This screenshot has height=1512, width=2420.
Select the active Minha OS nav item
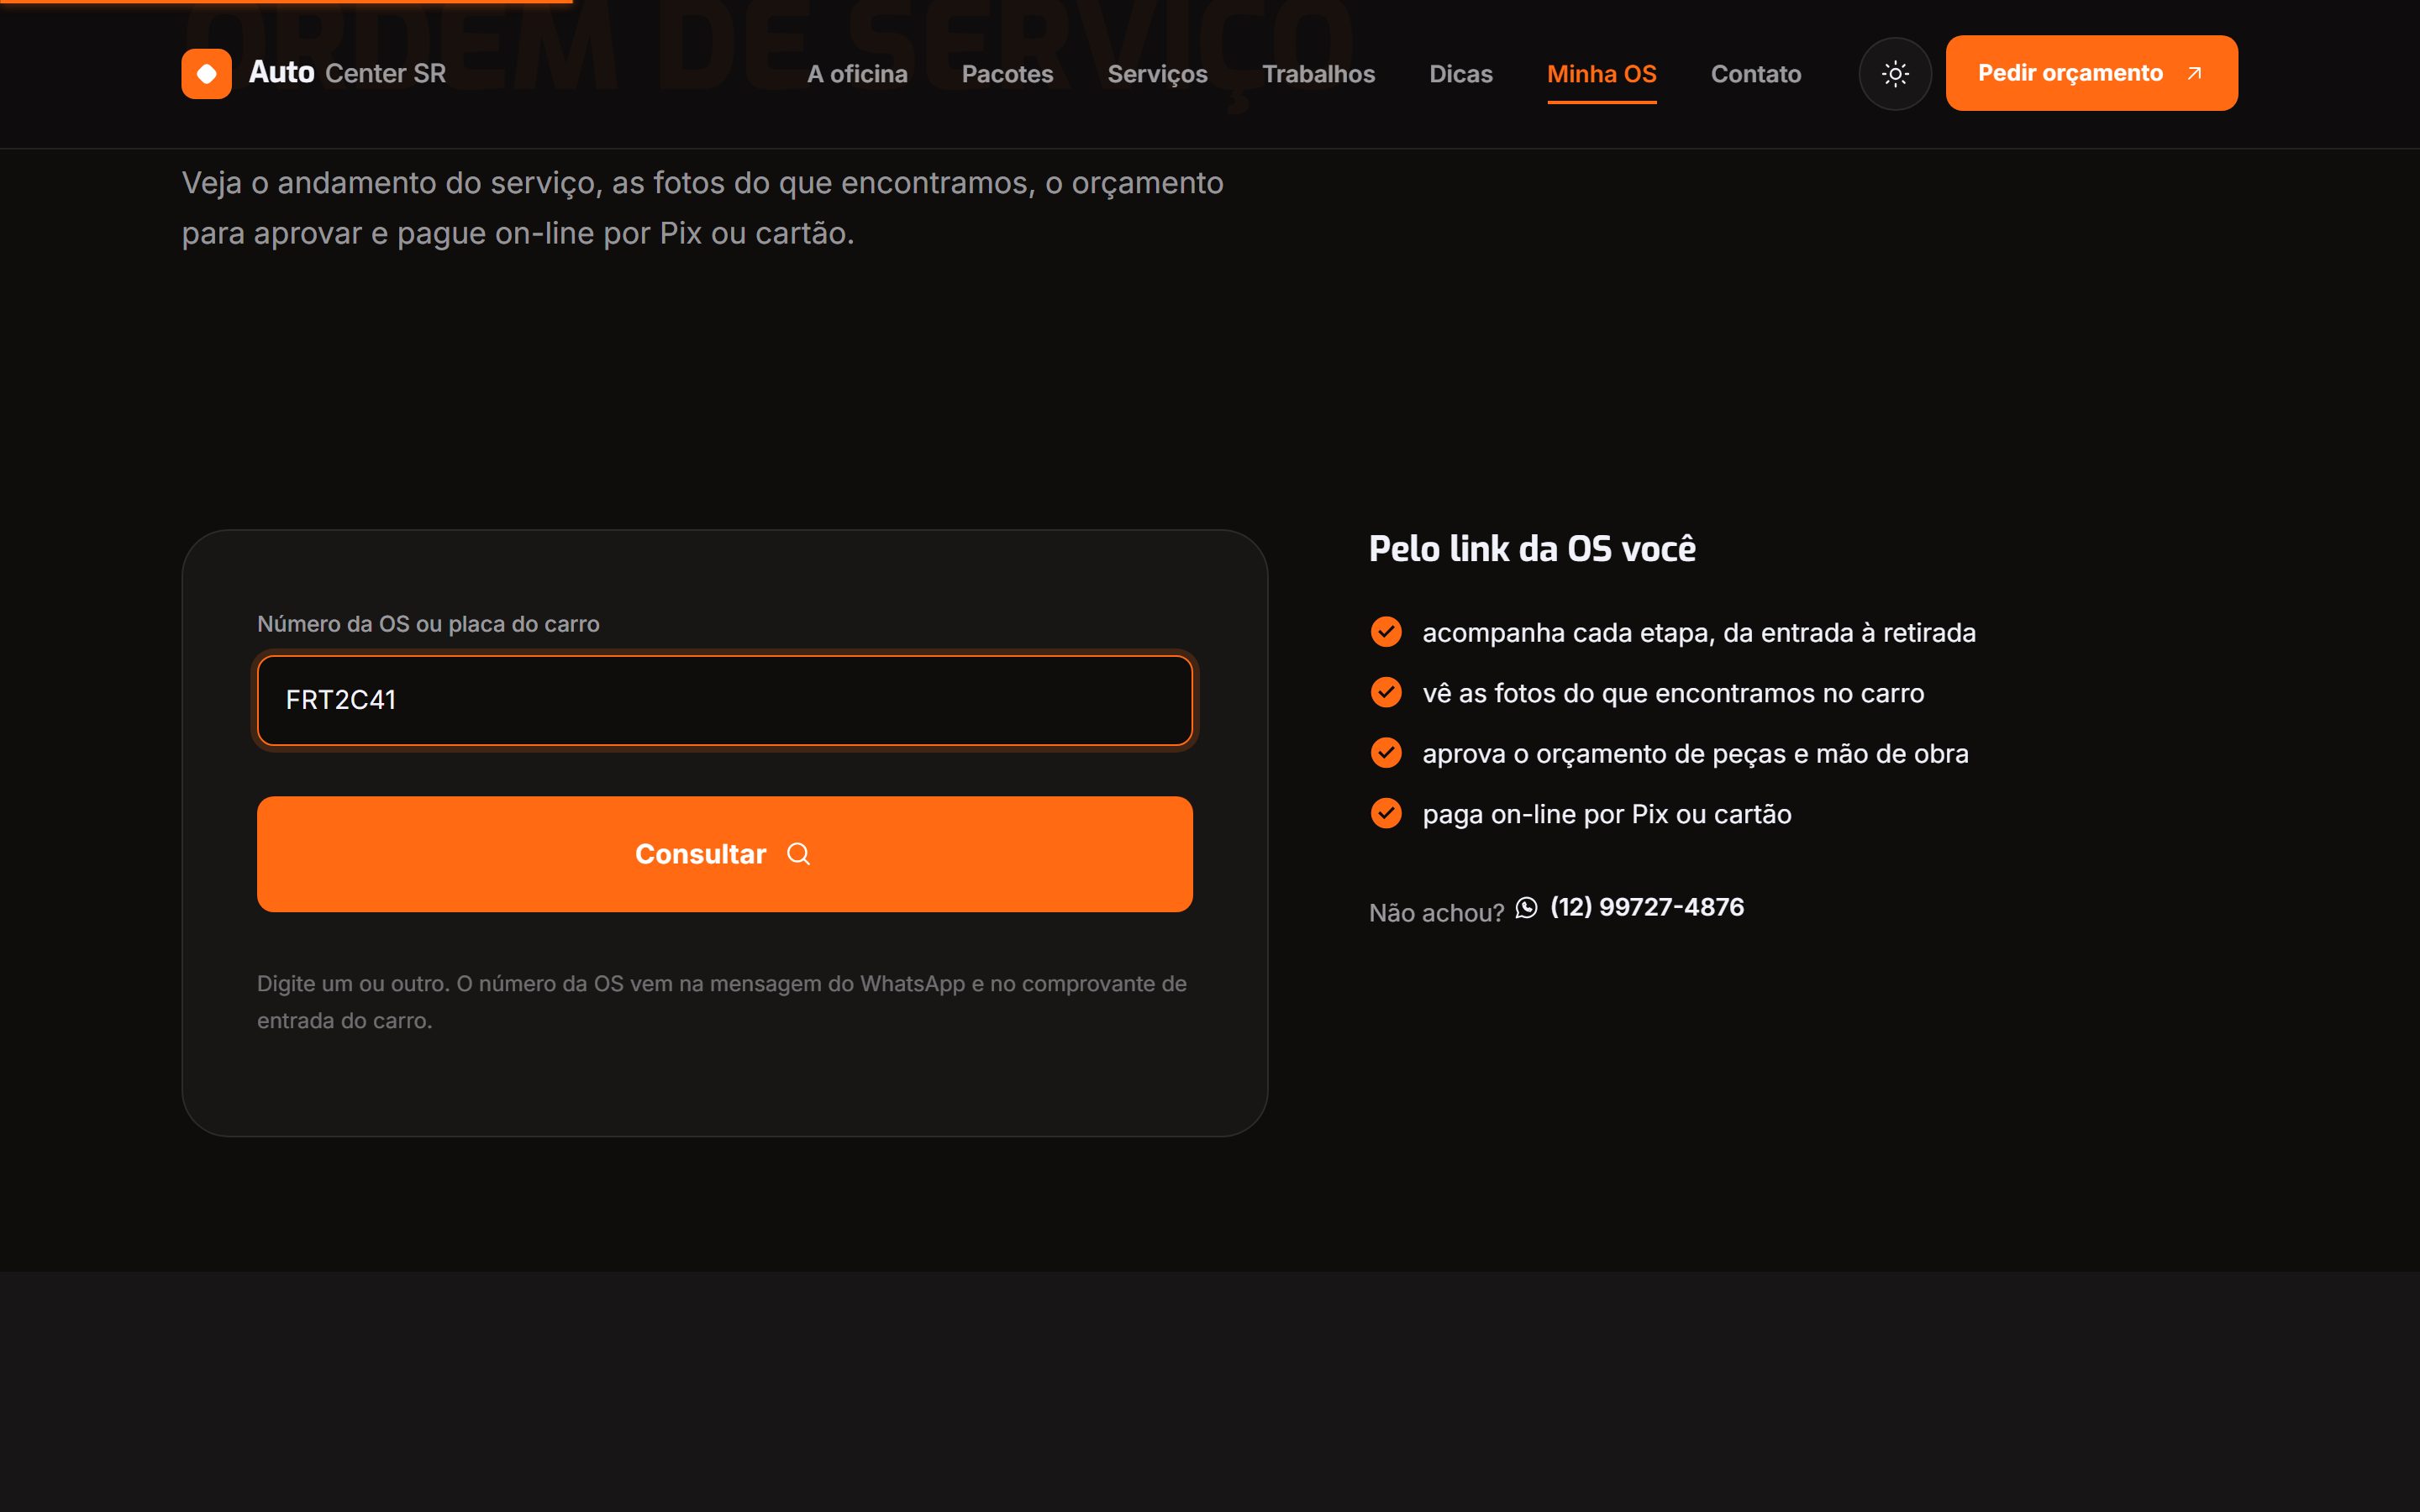click(x=1601, y=74)
